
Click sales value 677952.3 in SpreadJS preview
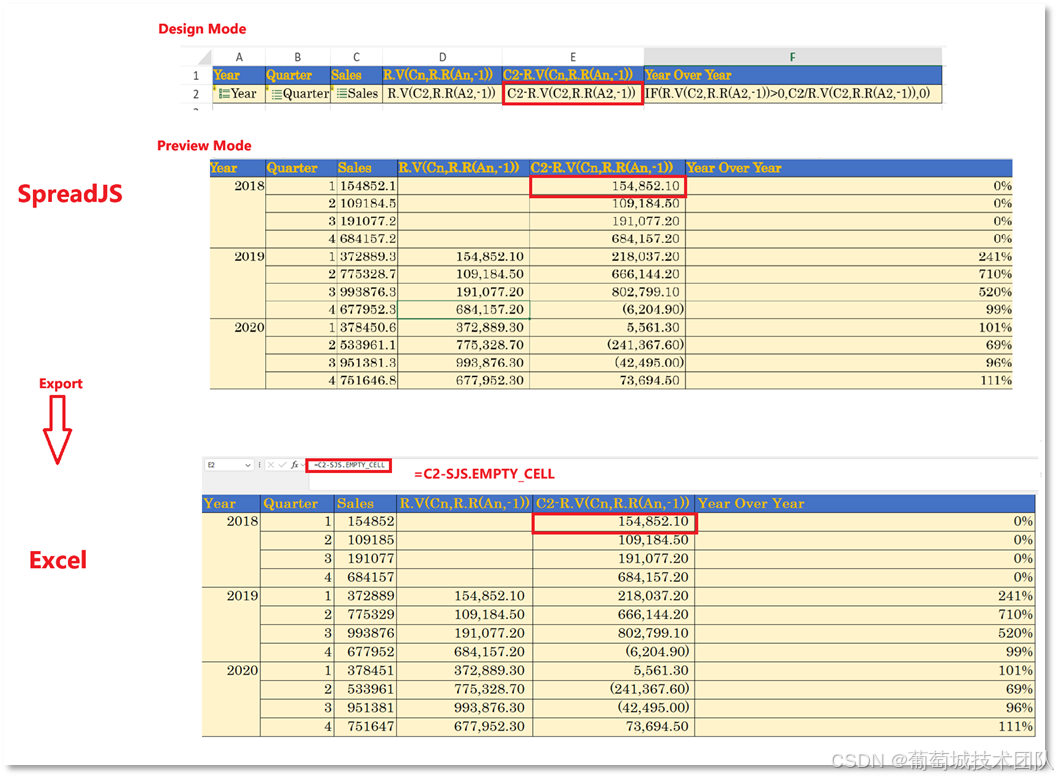[367, 310]
